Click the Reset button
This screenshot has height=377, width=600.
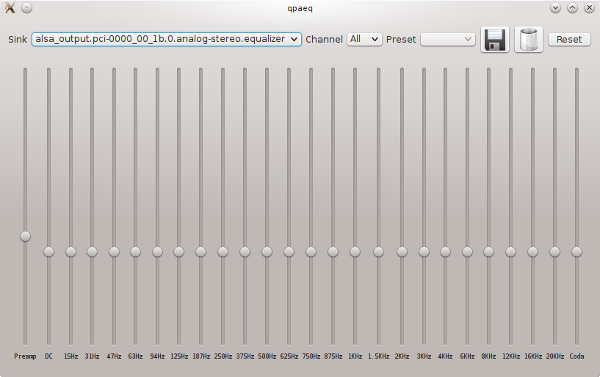coord(569,39)
